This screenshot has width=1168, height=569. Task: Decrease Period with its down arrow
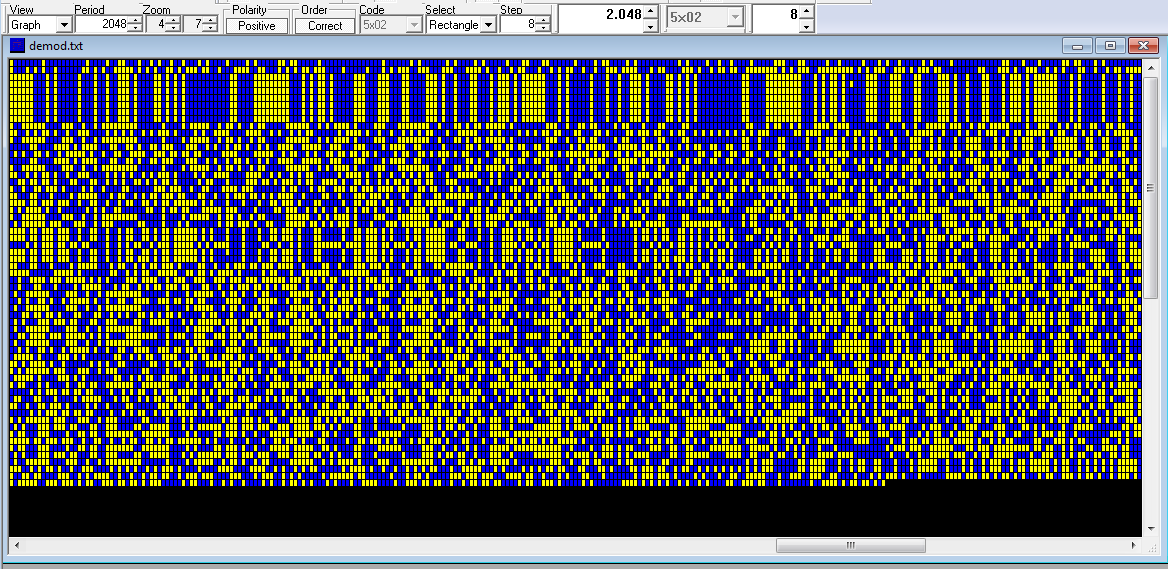(x=136, y=28)
